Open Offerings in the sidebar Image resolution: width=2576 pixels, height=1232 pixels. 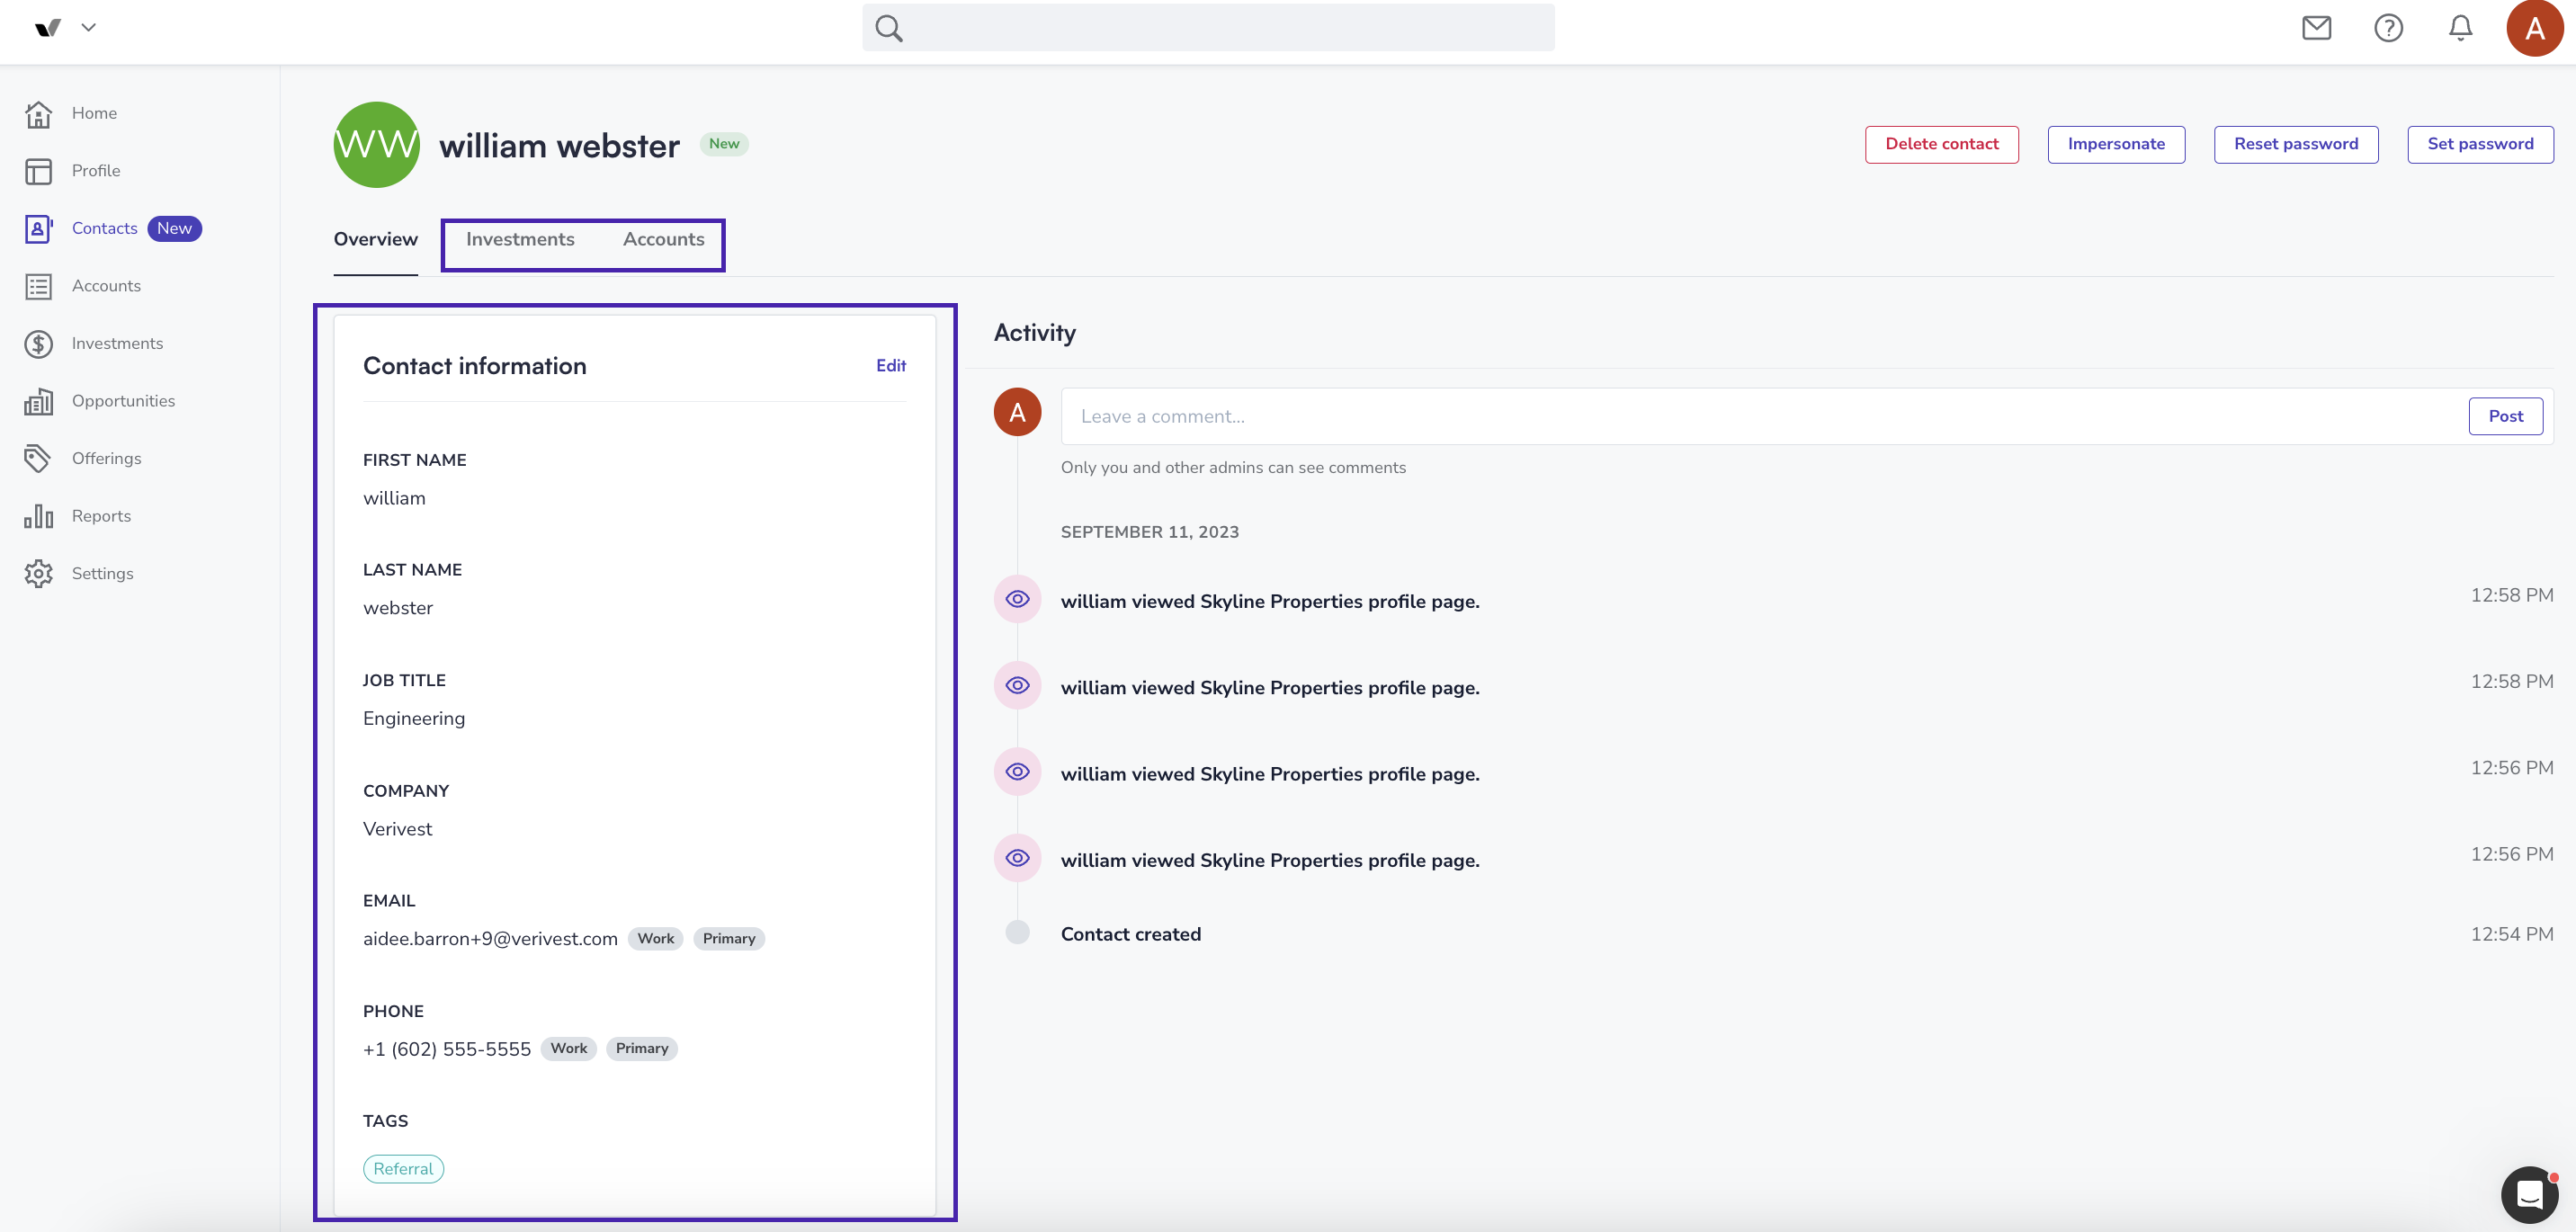coord(106,458)
